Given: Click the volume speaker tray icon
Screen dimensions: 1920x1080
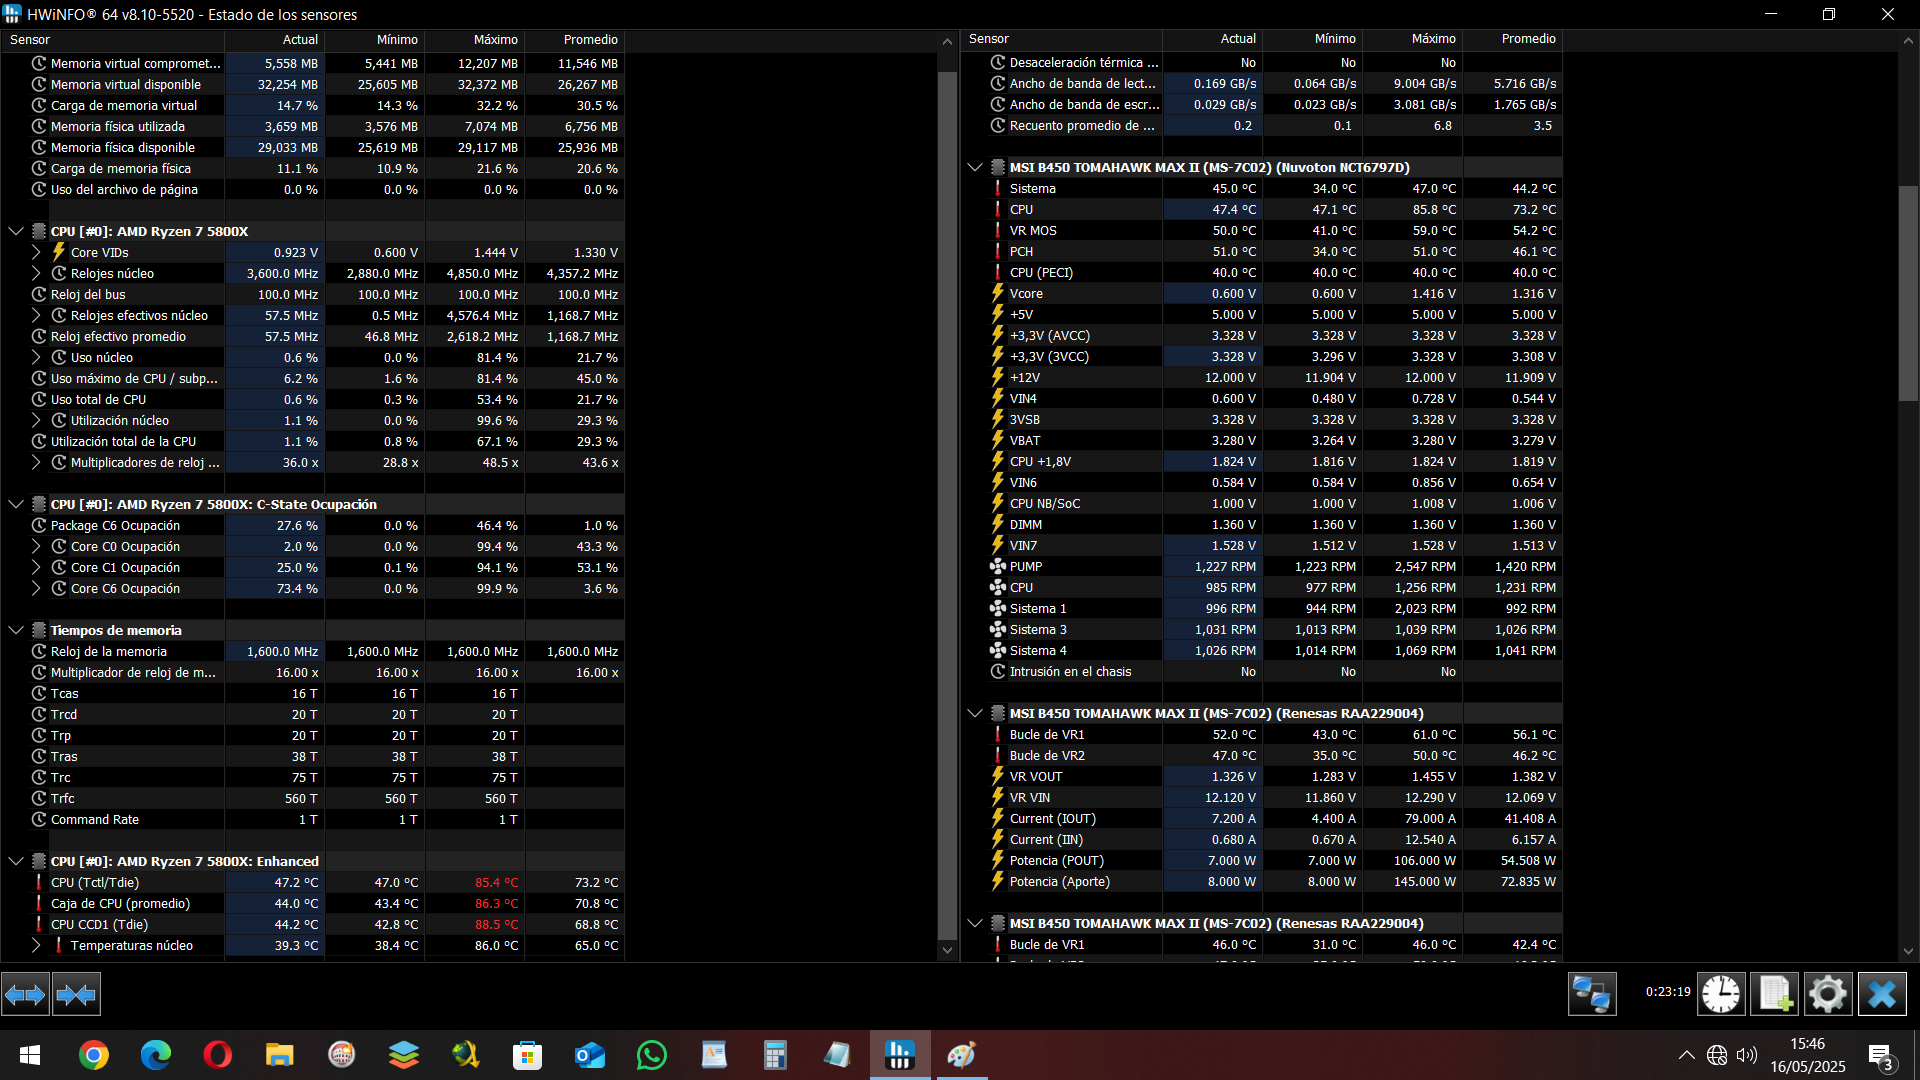Looking at the screenshot, I should click(1747, 1055).
